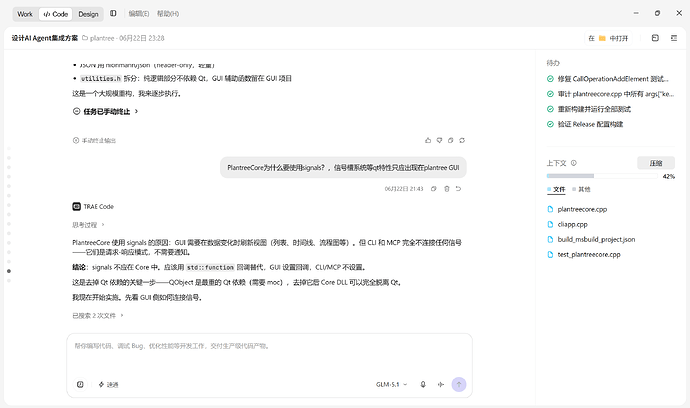Click the info icon beside 上下文
This screenshot has height=408, width=690.
574,163
